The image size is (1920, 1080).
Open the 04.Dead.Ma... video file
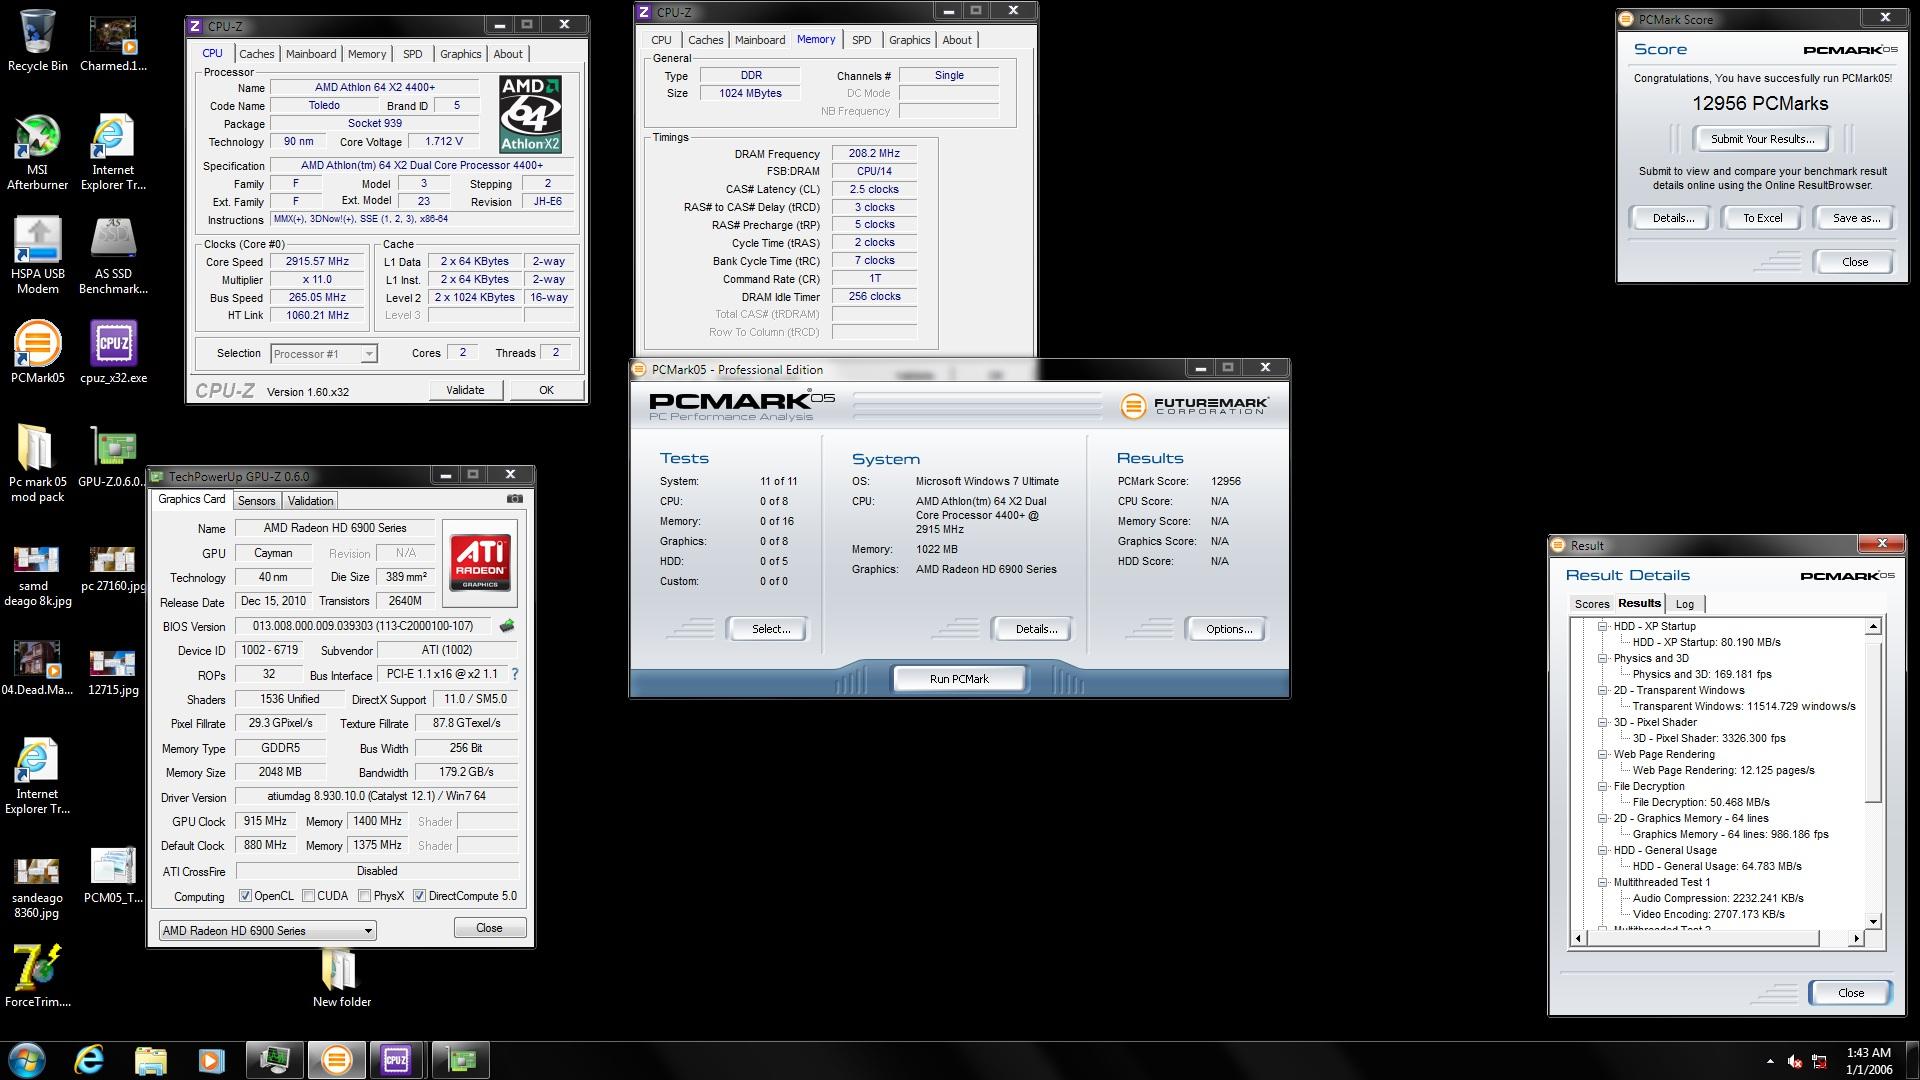pos(37,668)
